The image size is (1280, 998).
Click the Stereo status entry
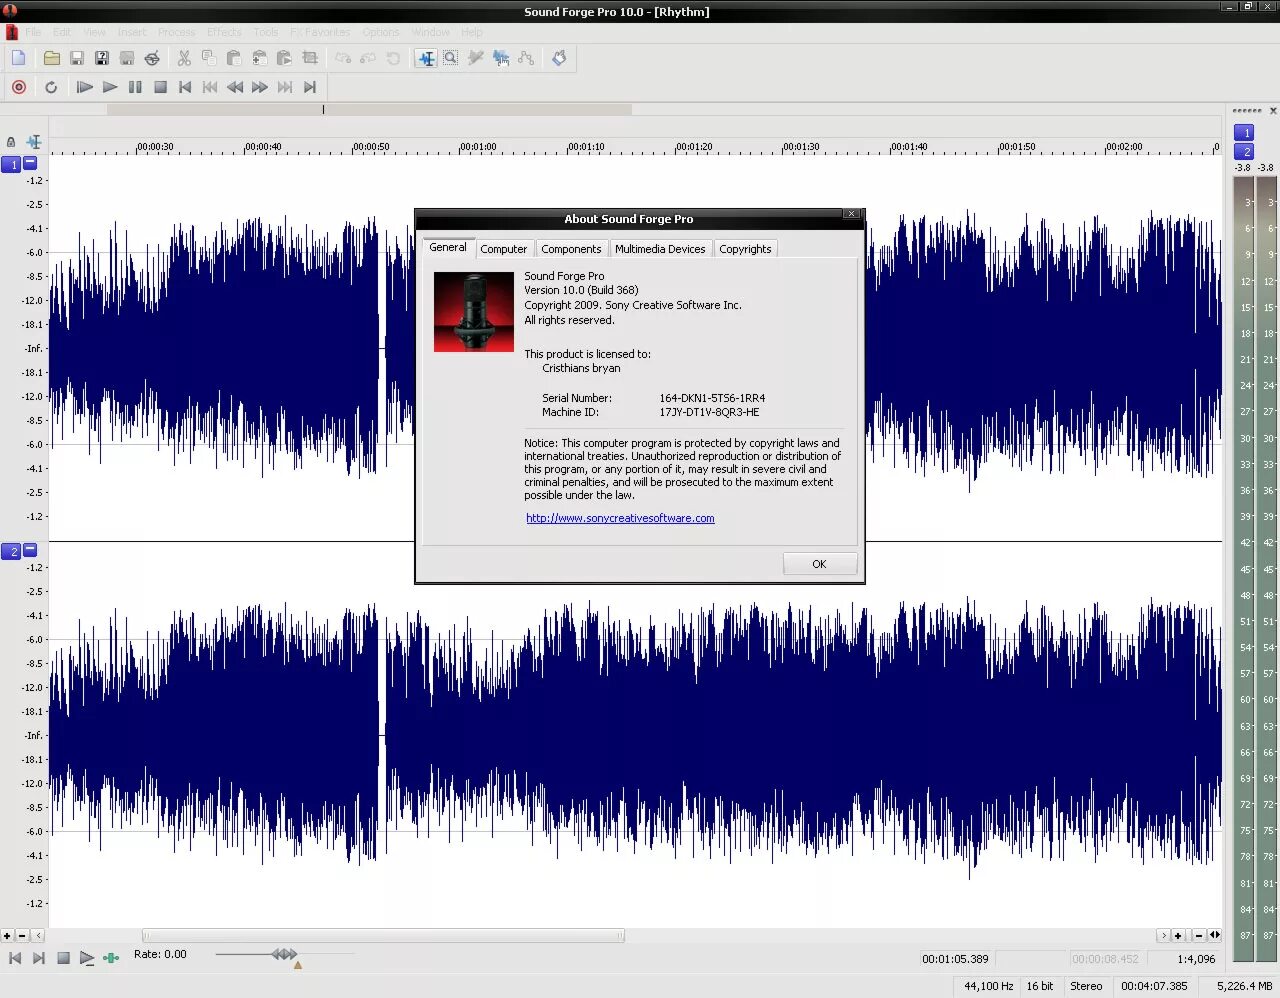(1086, 986)
